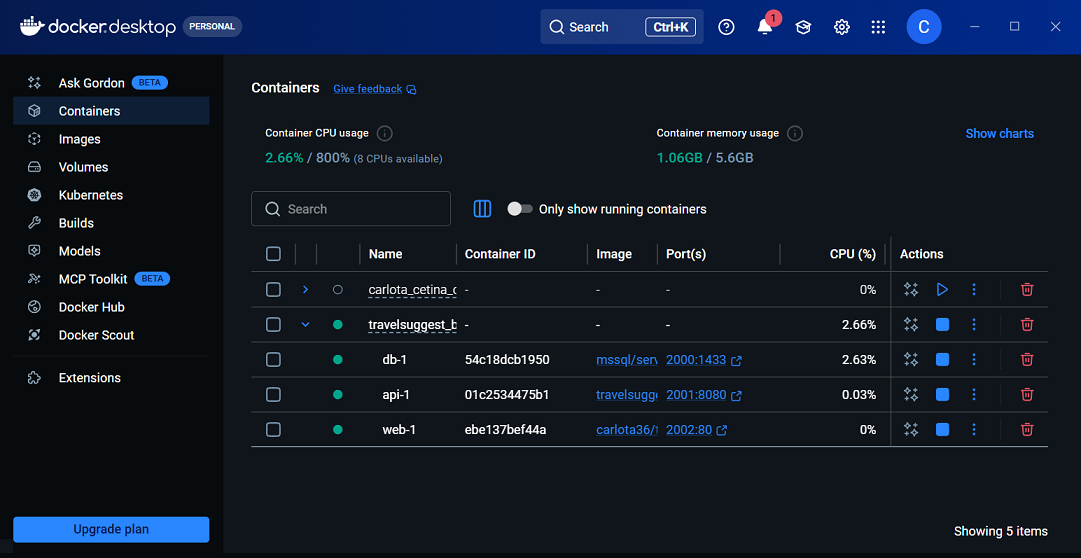Viewport: 1081px width, 558px height.
Task: Collapse the travelsuggest_b group chevron
Action: [x=305, y=324]
